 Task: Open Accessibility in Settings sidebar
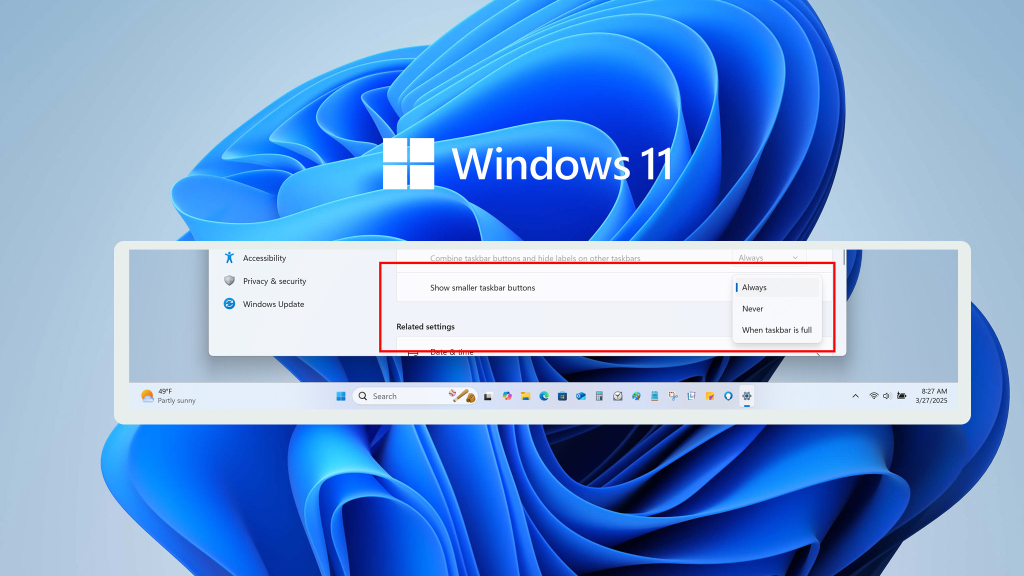(255, 258)
